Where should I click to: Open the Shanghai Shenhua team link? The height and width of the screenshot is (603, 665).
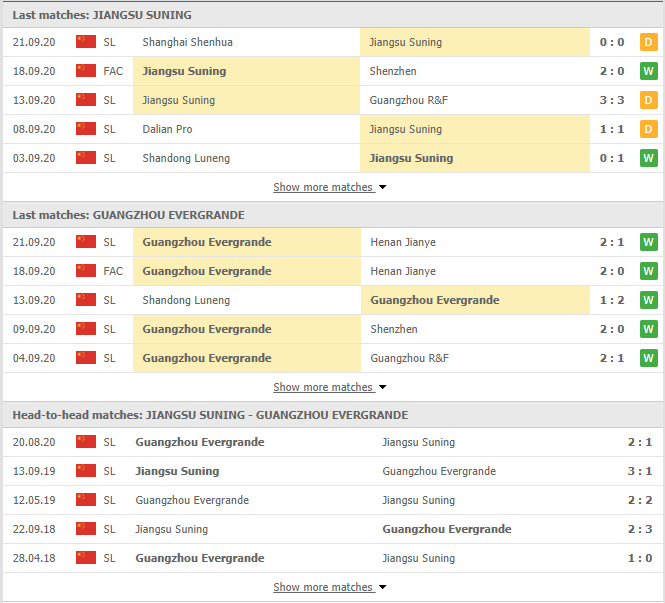click(187, 42)
